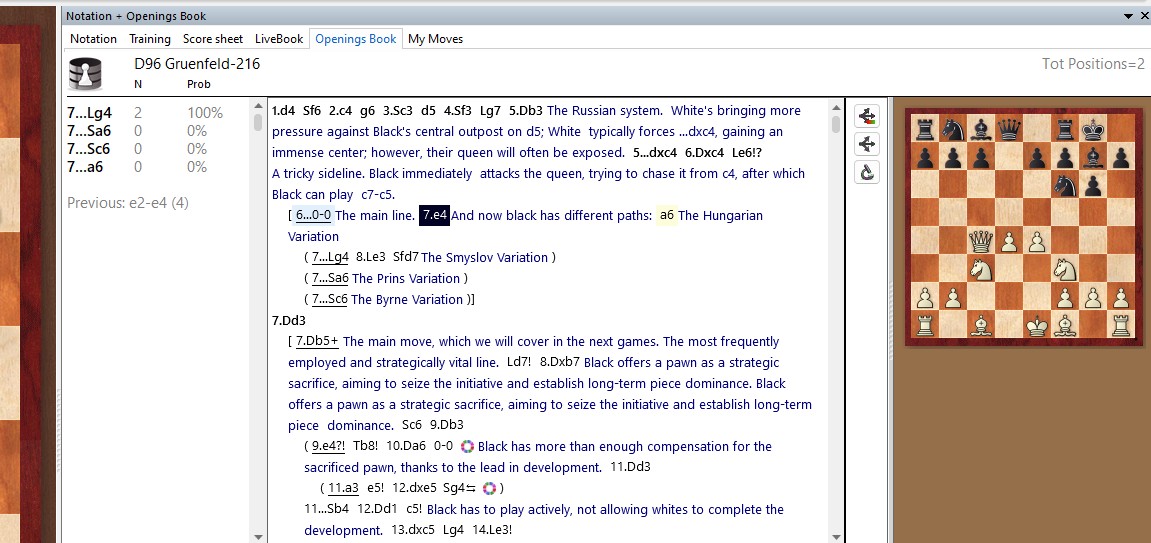
Task: Click the top arrow icon with red-green bar
Action: pos(867,117)
